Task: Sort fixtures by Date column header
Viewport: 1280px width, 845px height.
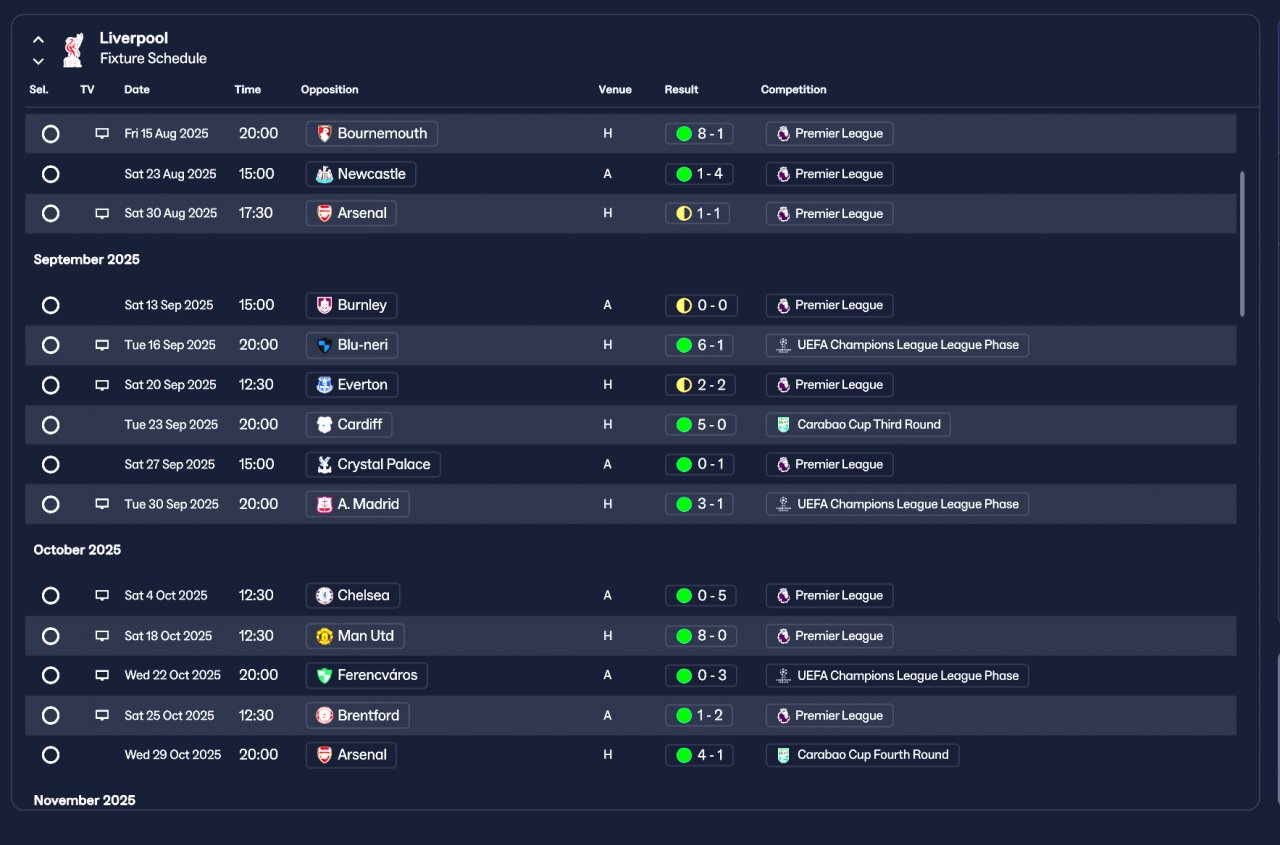Action: 137,90
